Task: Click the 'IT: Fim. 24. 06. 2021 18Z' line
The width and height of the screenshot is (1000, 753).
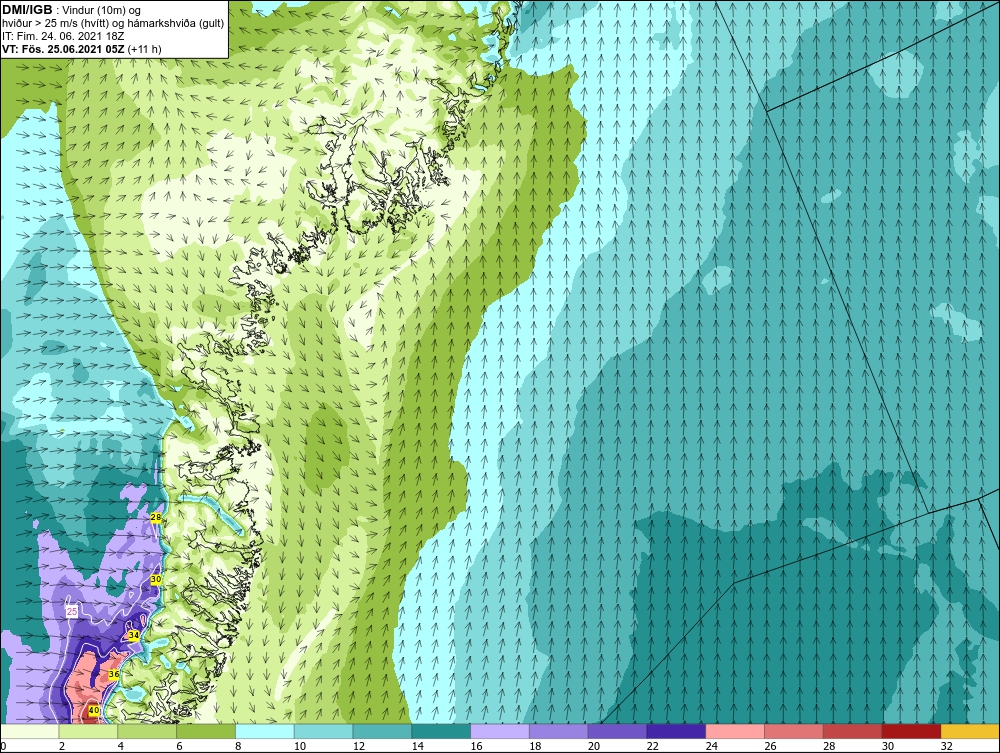Action: (63, 36)
